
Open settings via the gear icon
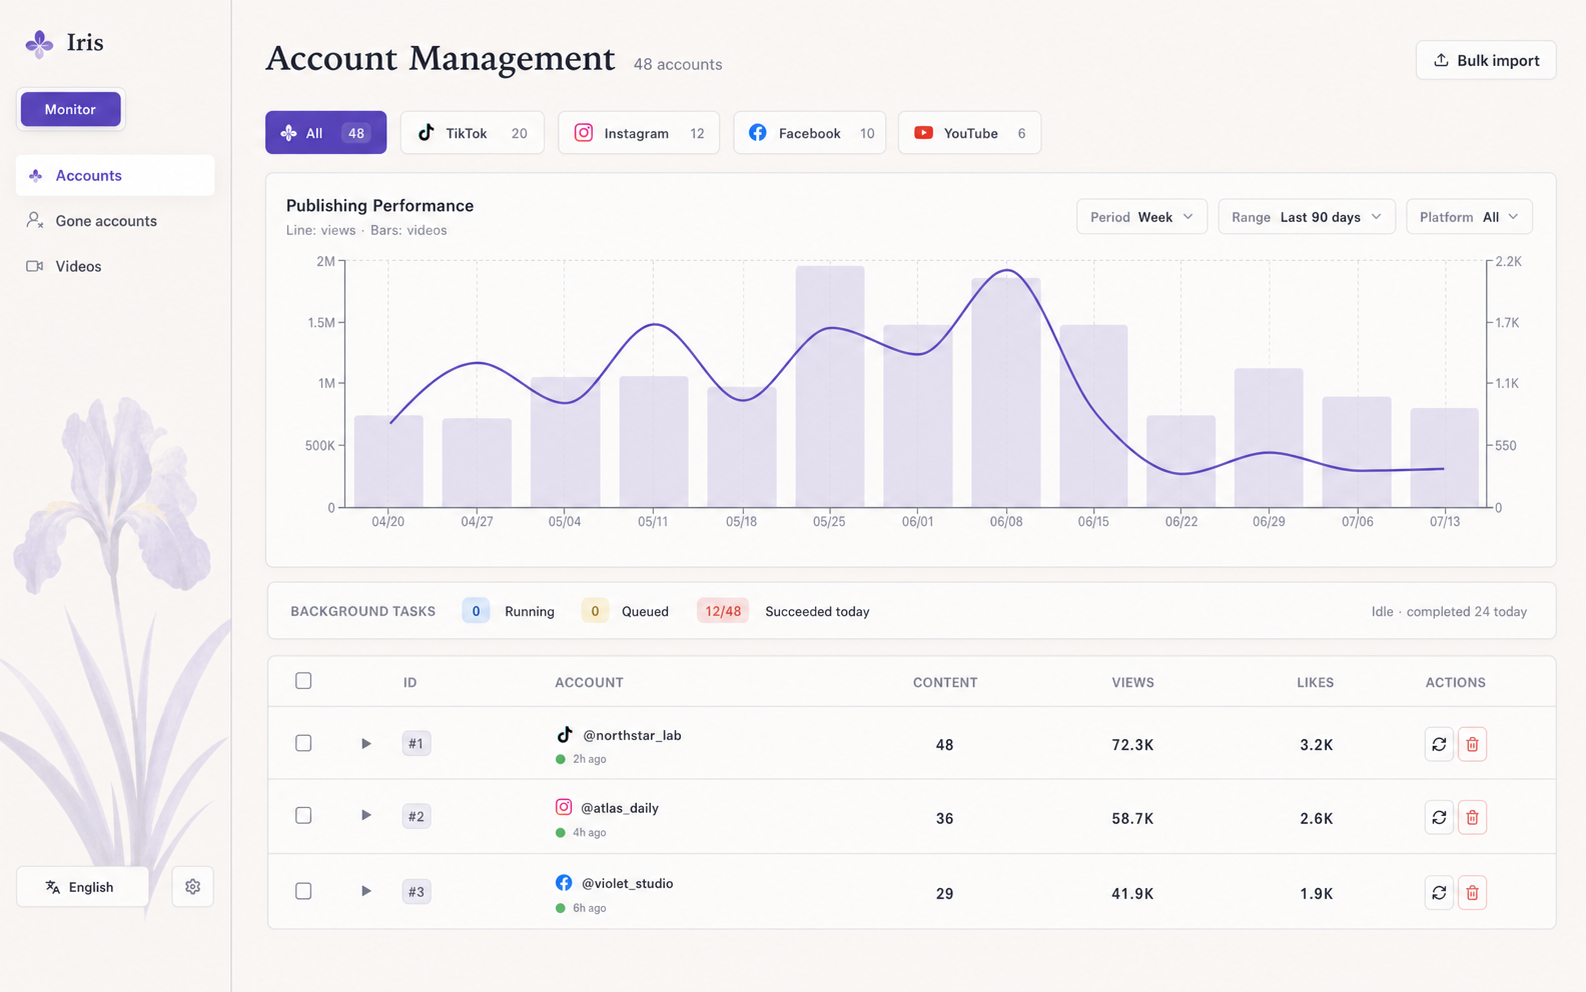(193, 887)
